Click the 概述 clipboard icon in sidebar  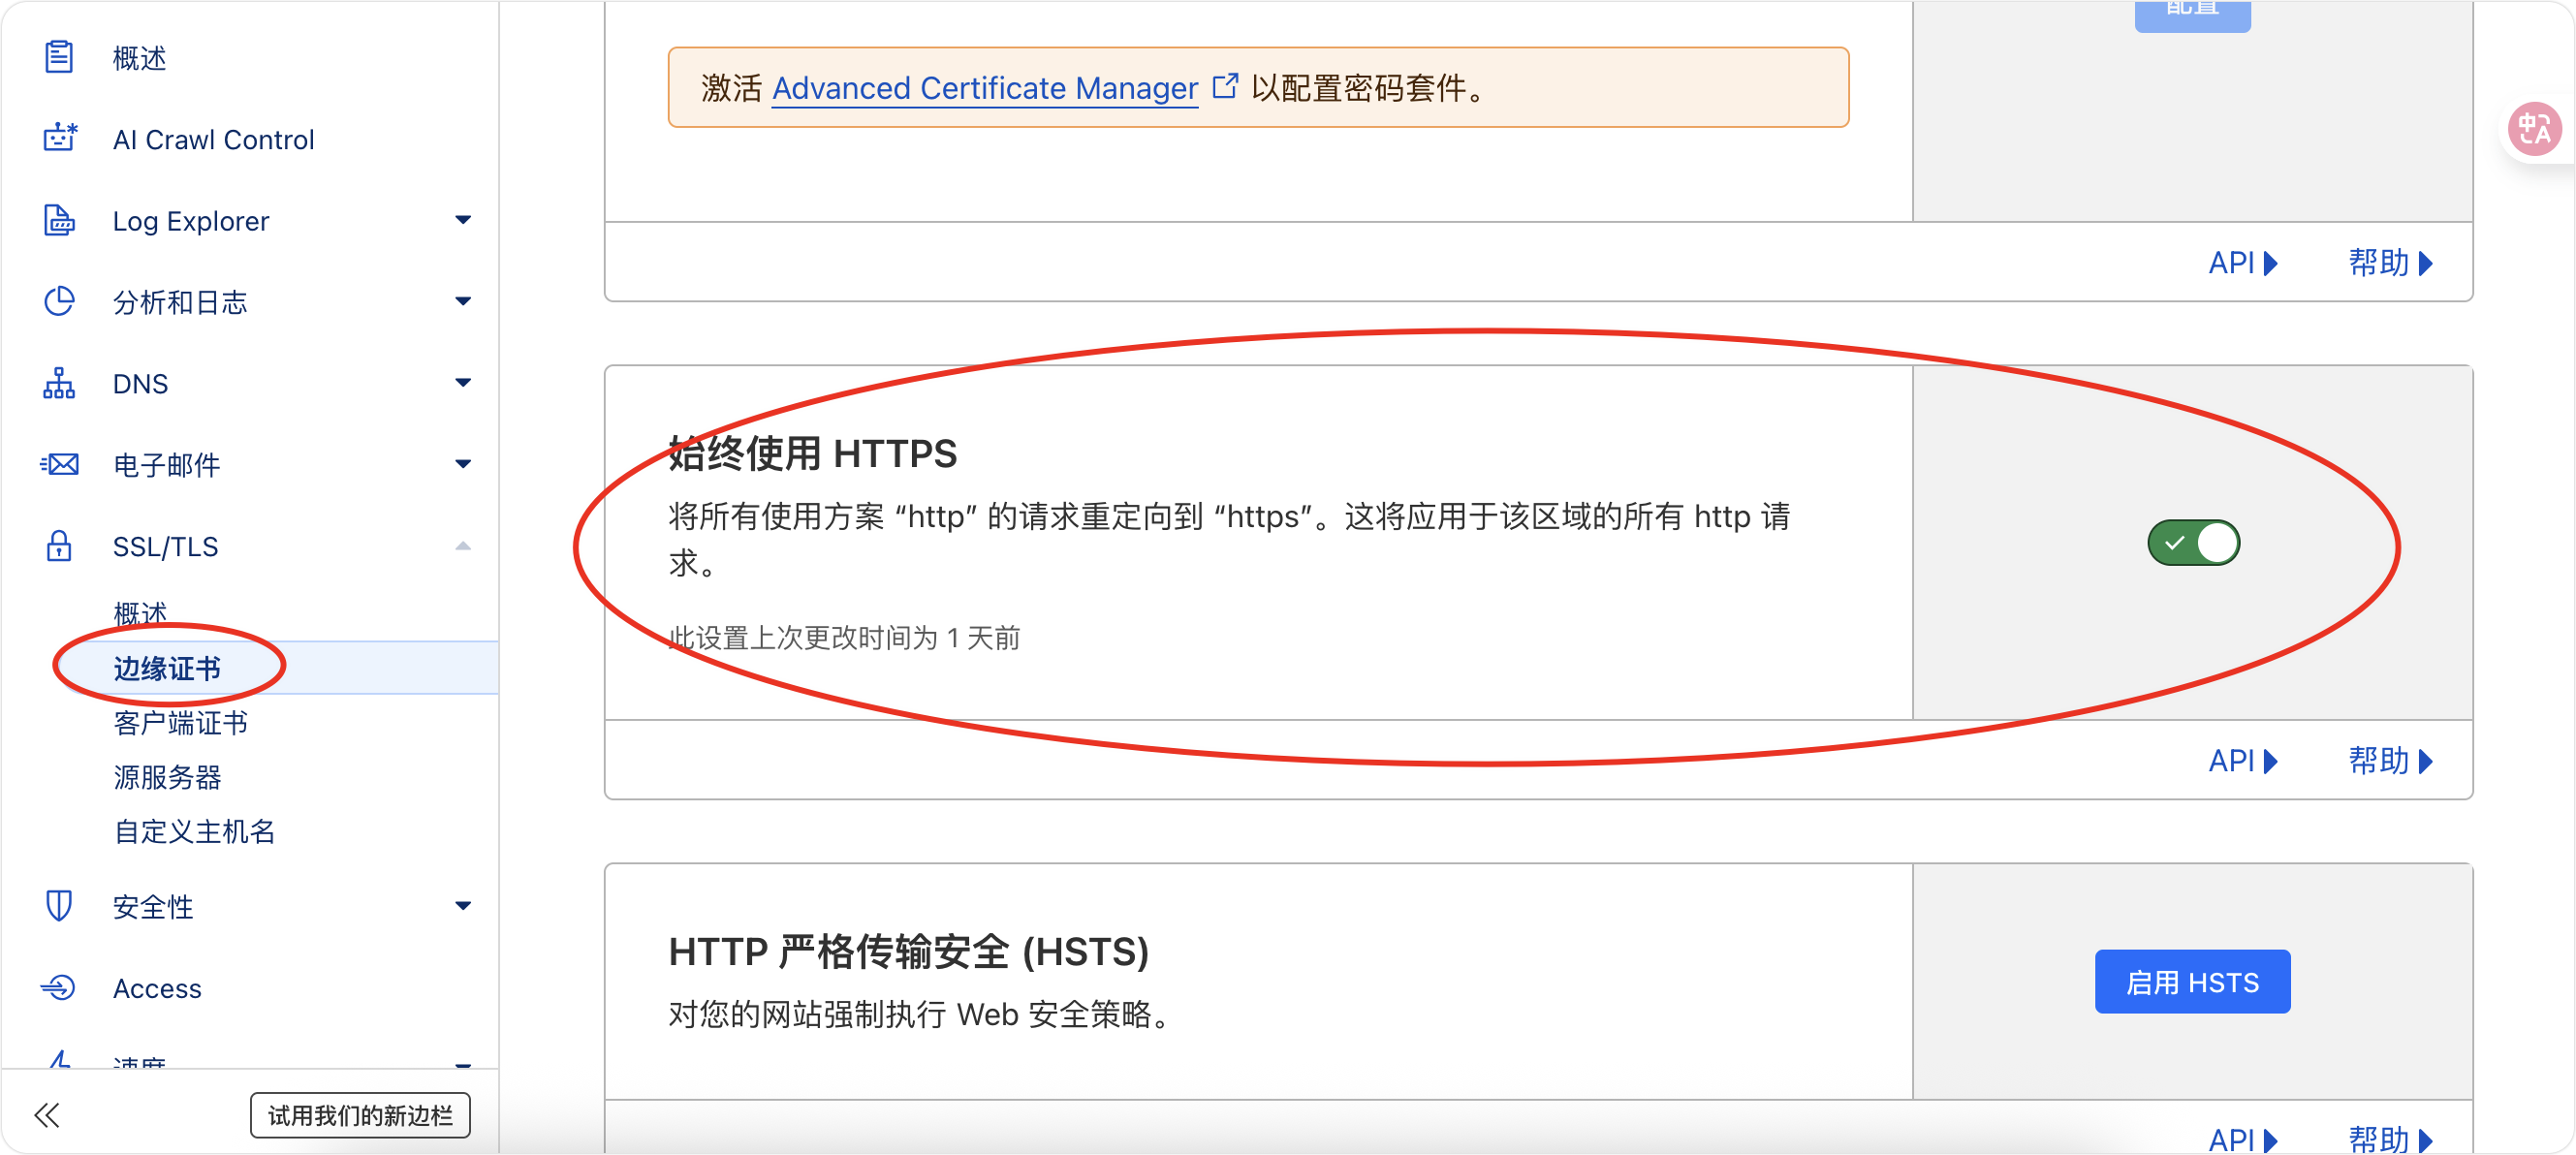(x=59, y=57)
